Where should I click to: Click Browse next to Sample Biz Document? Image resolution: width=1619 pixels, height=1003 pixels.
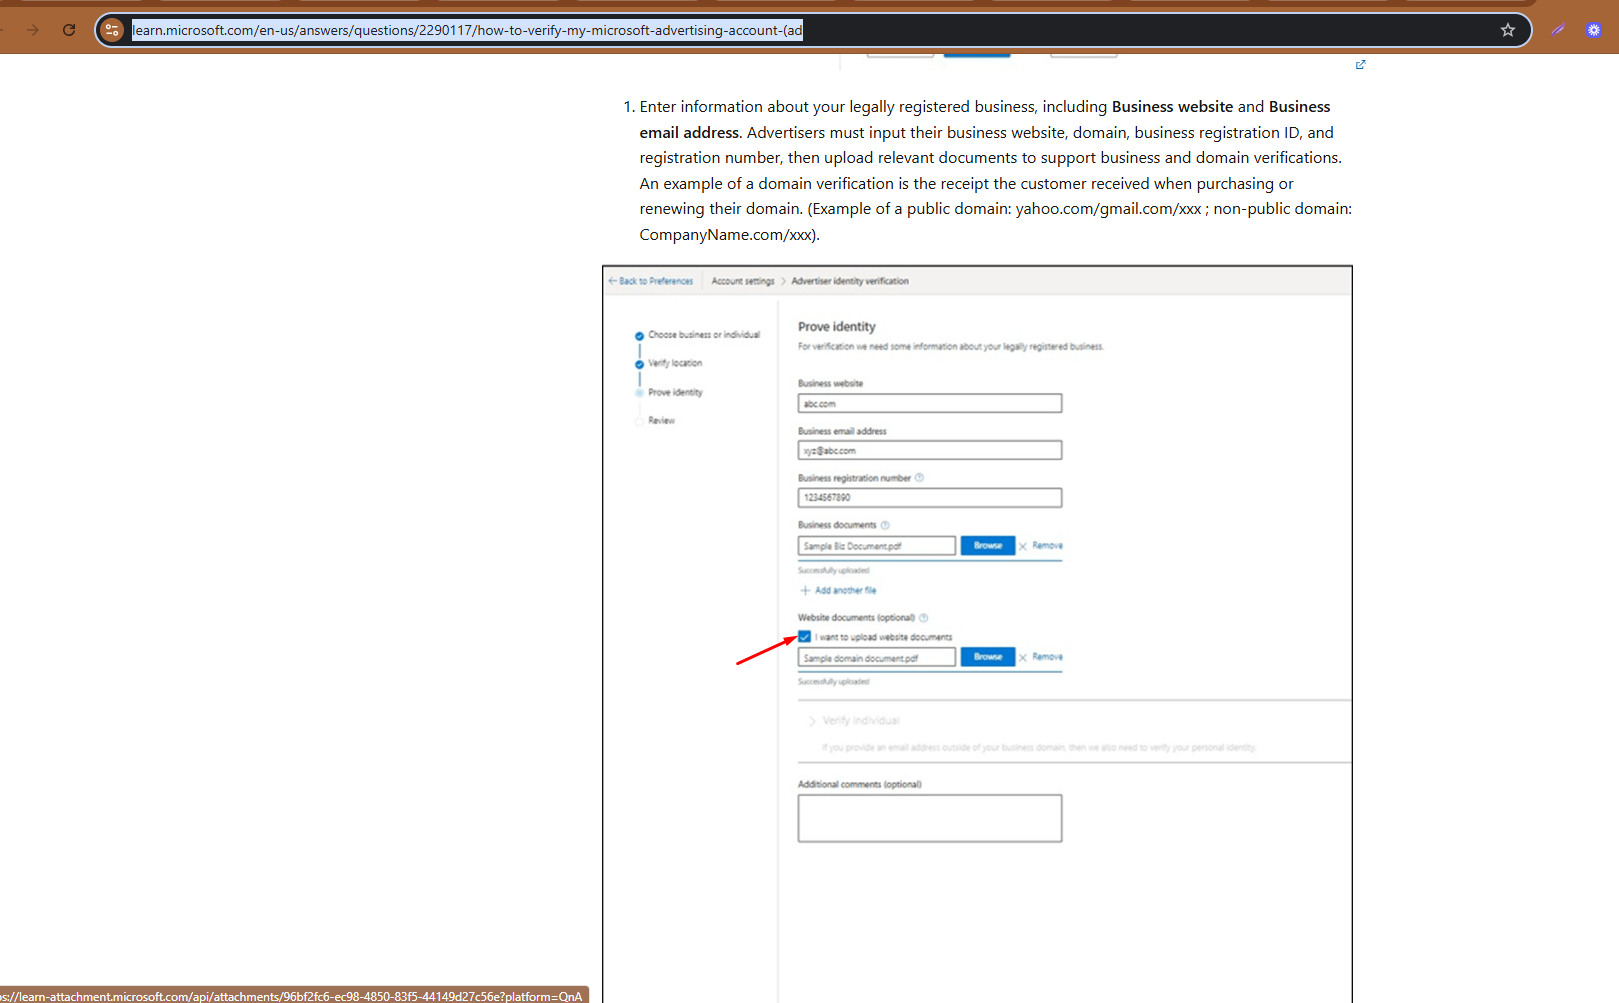tap(988, 546)
